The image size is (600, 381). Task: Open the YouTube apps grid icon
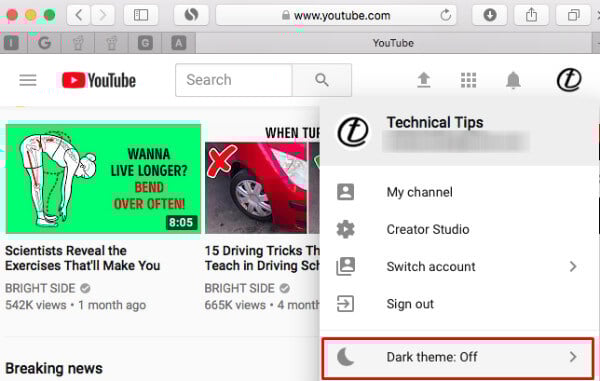pos(468,80)
